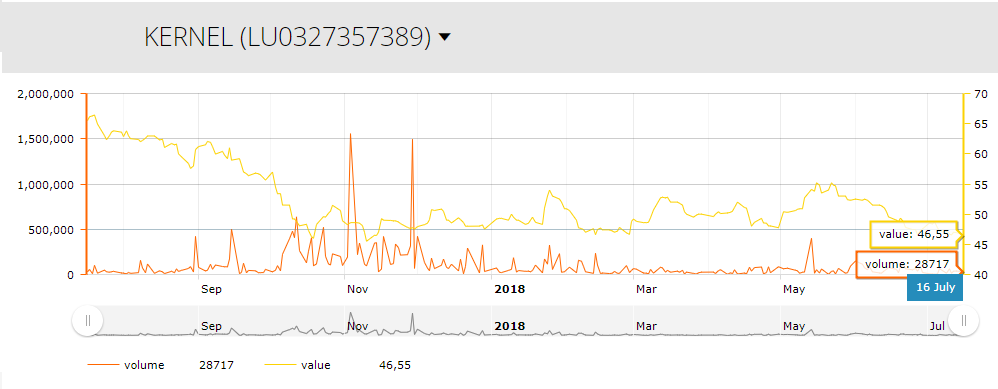Click the 70 value axis label
Screen dimensions: 998x389
coord(980,94)
